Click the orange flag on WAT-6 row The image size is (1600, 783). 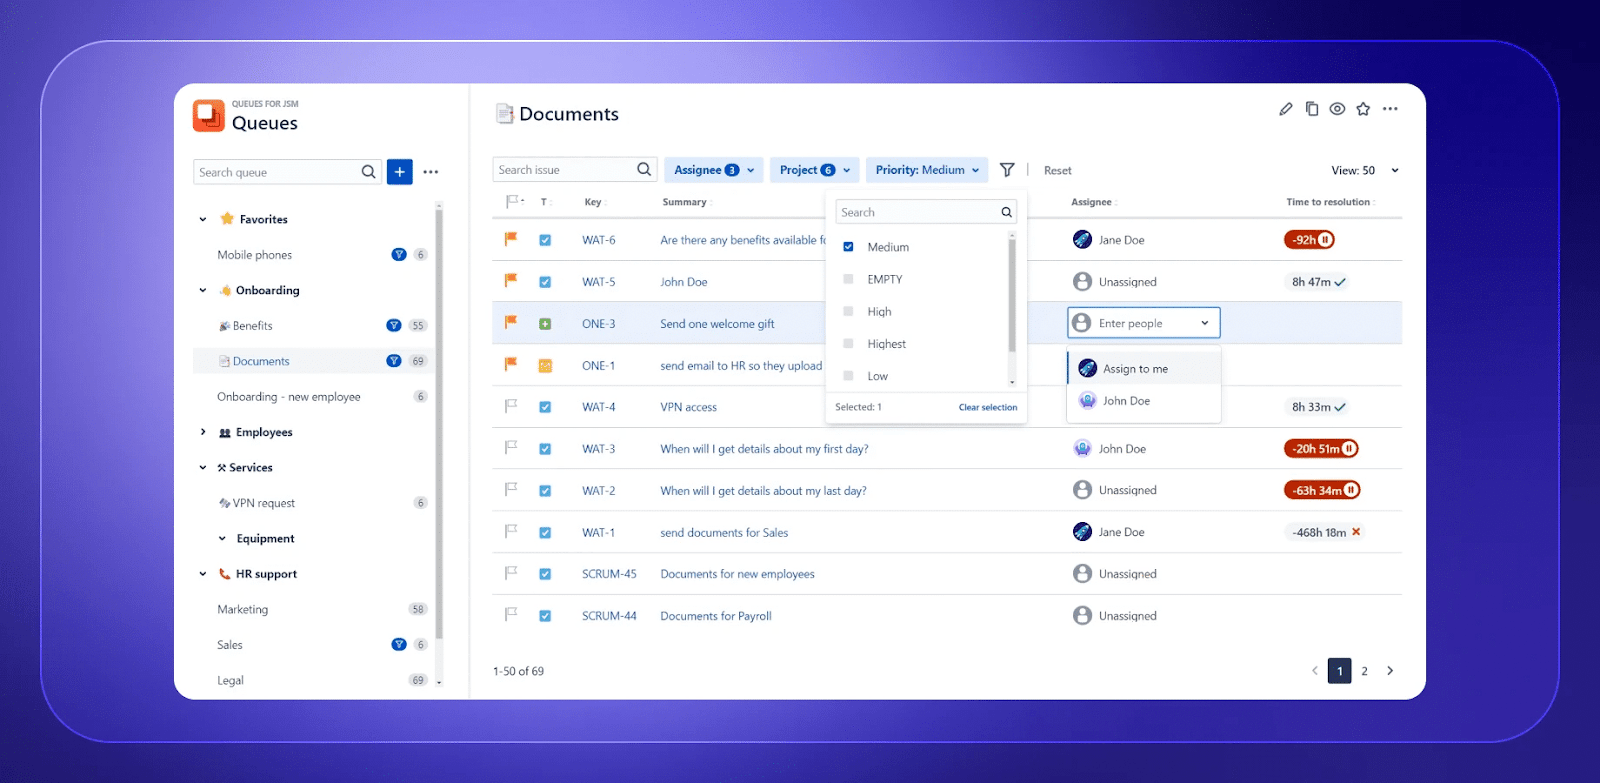[x=511, y=239]
